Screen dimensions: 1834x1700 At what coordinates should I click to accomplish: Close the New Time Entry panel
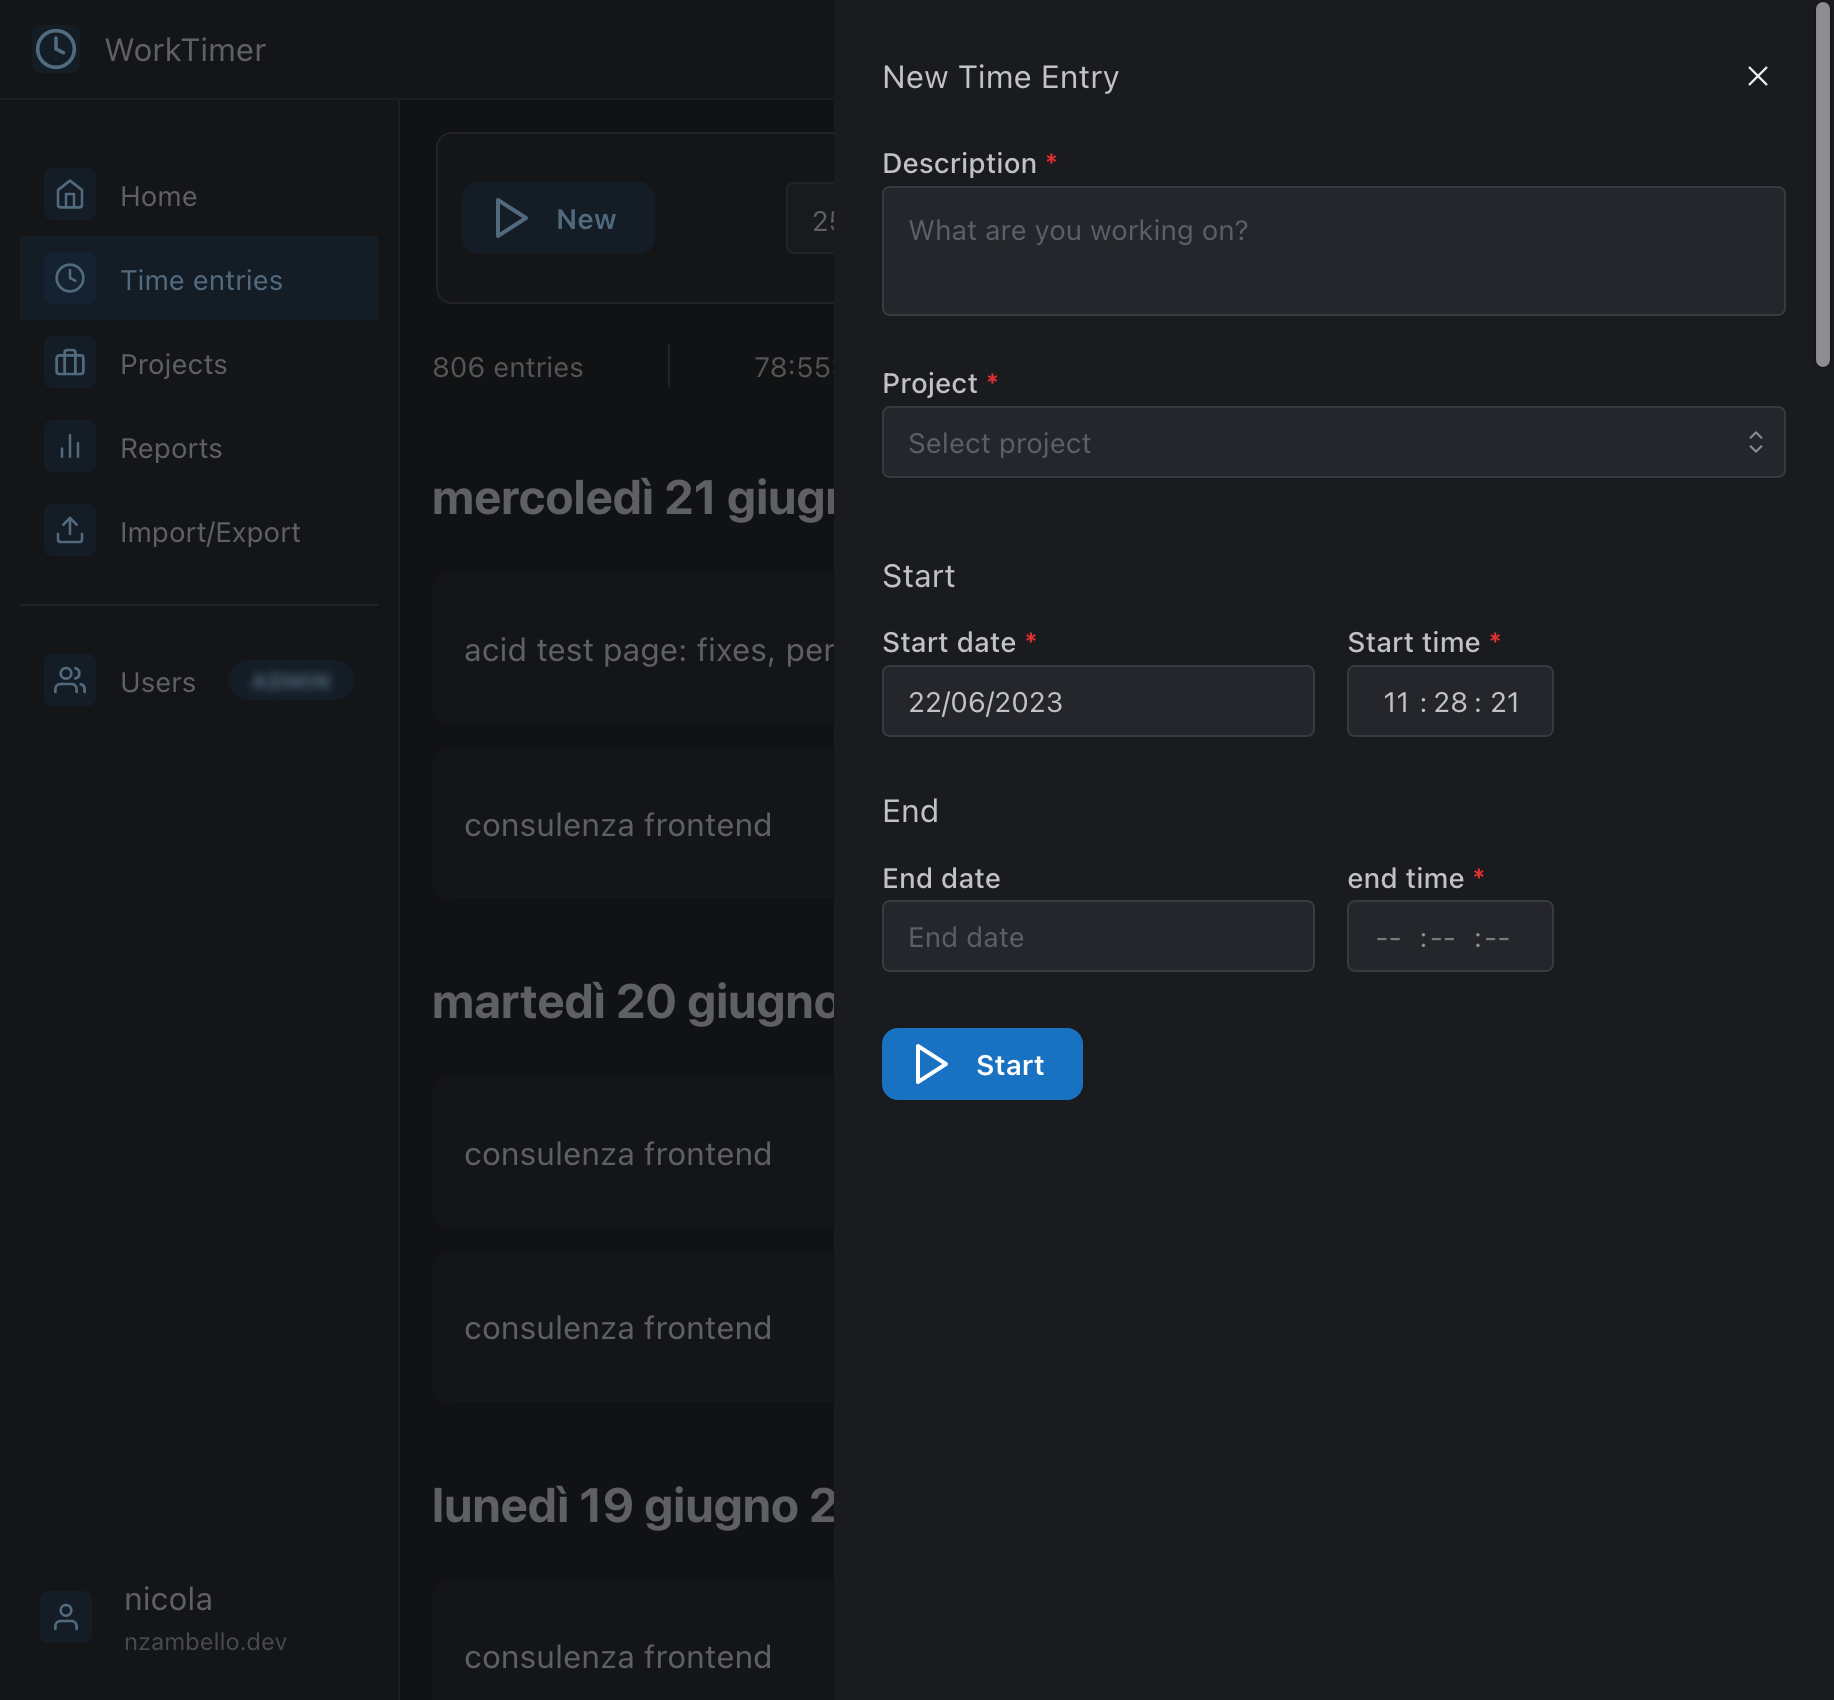click(1758, 76)
